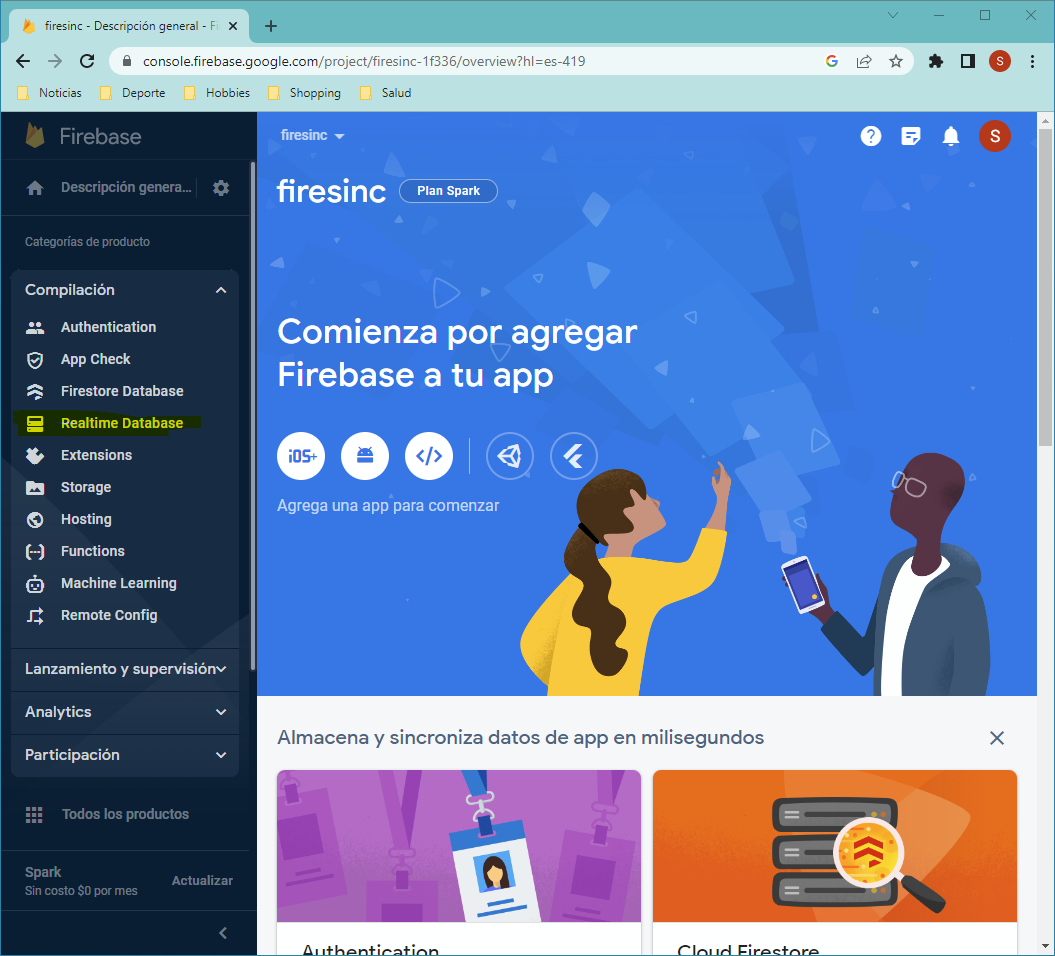Go back to the previous page
The width and height of the screenshot is (1055, 956).
coord(23,62)
